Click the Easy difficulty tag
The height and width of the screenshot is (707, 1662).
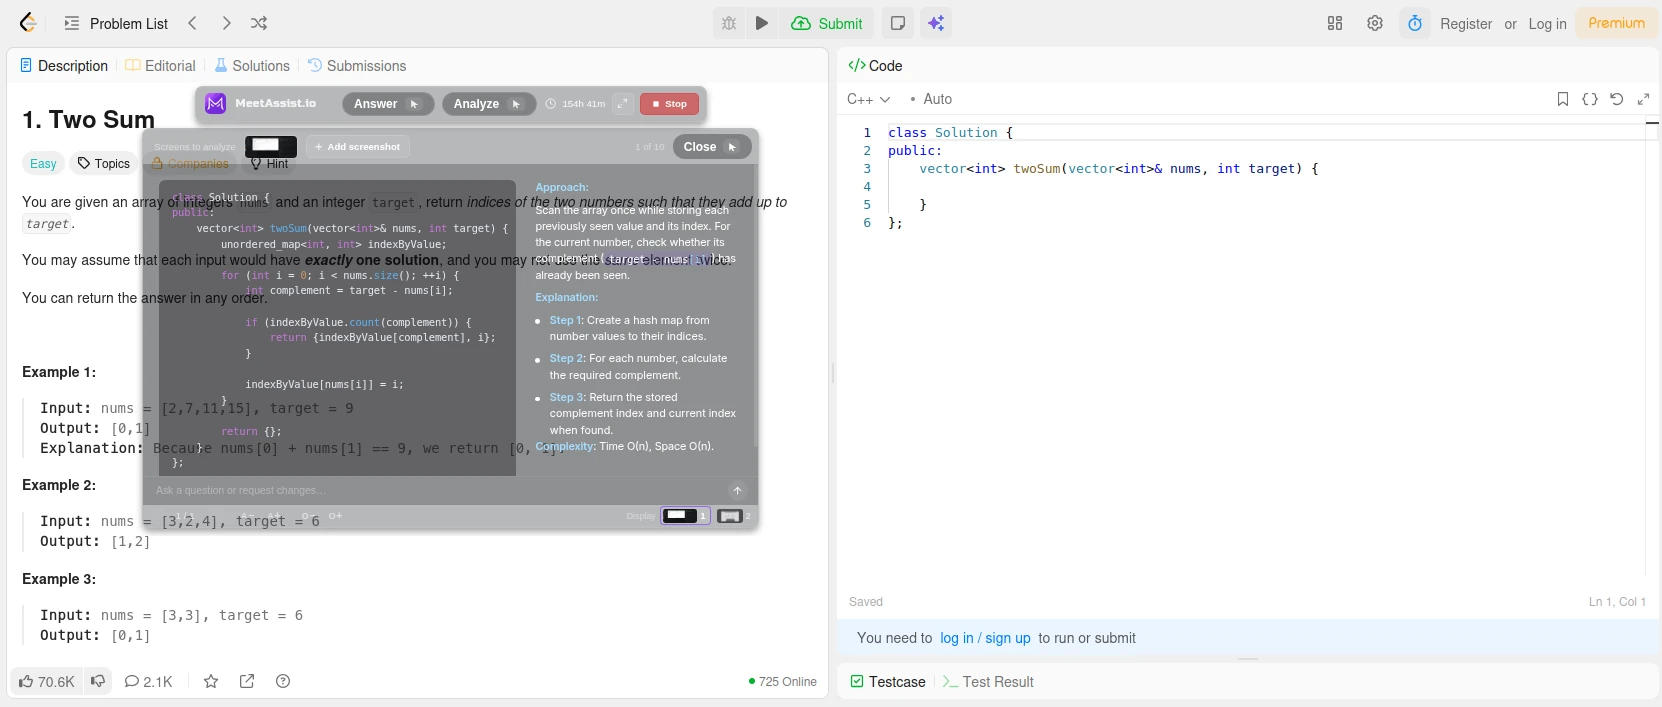[43, 164]
